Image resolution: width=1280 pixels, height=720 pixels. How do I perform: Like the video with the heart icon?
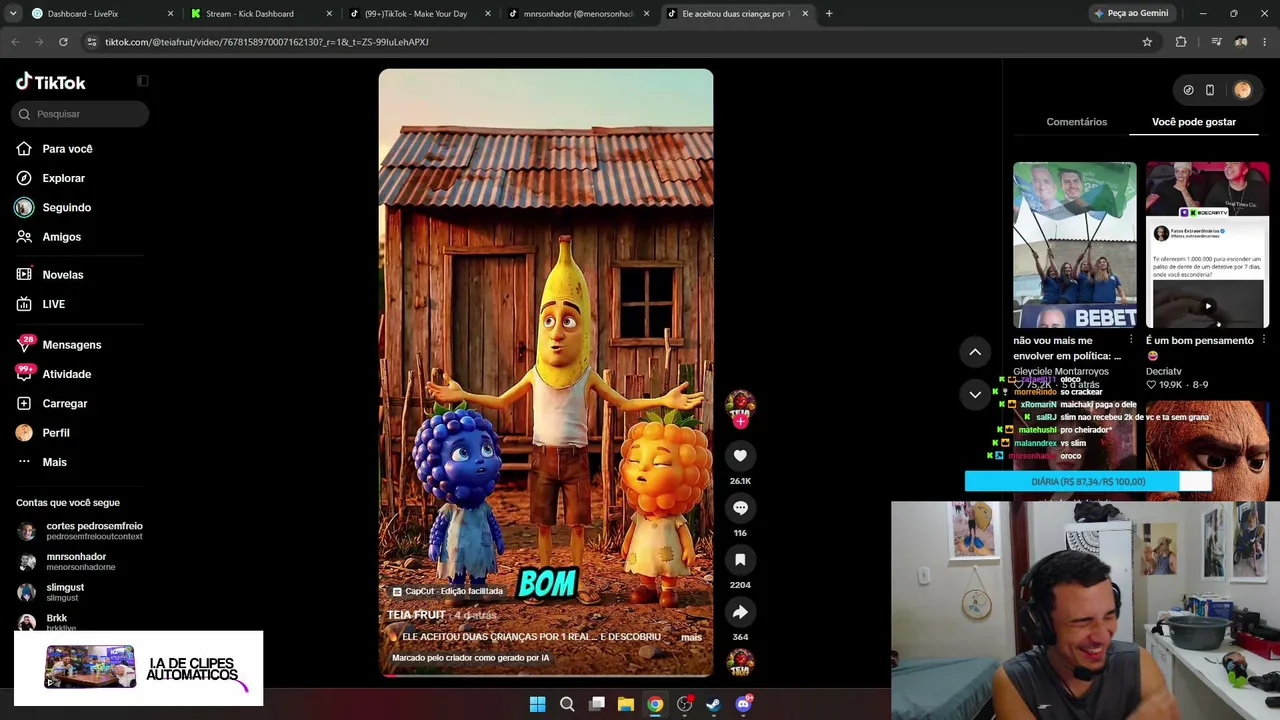740,456
